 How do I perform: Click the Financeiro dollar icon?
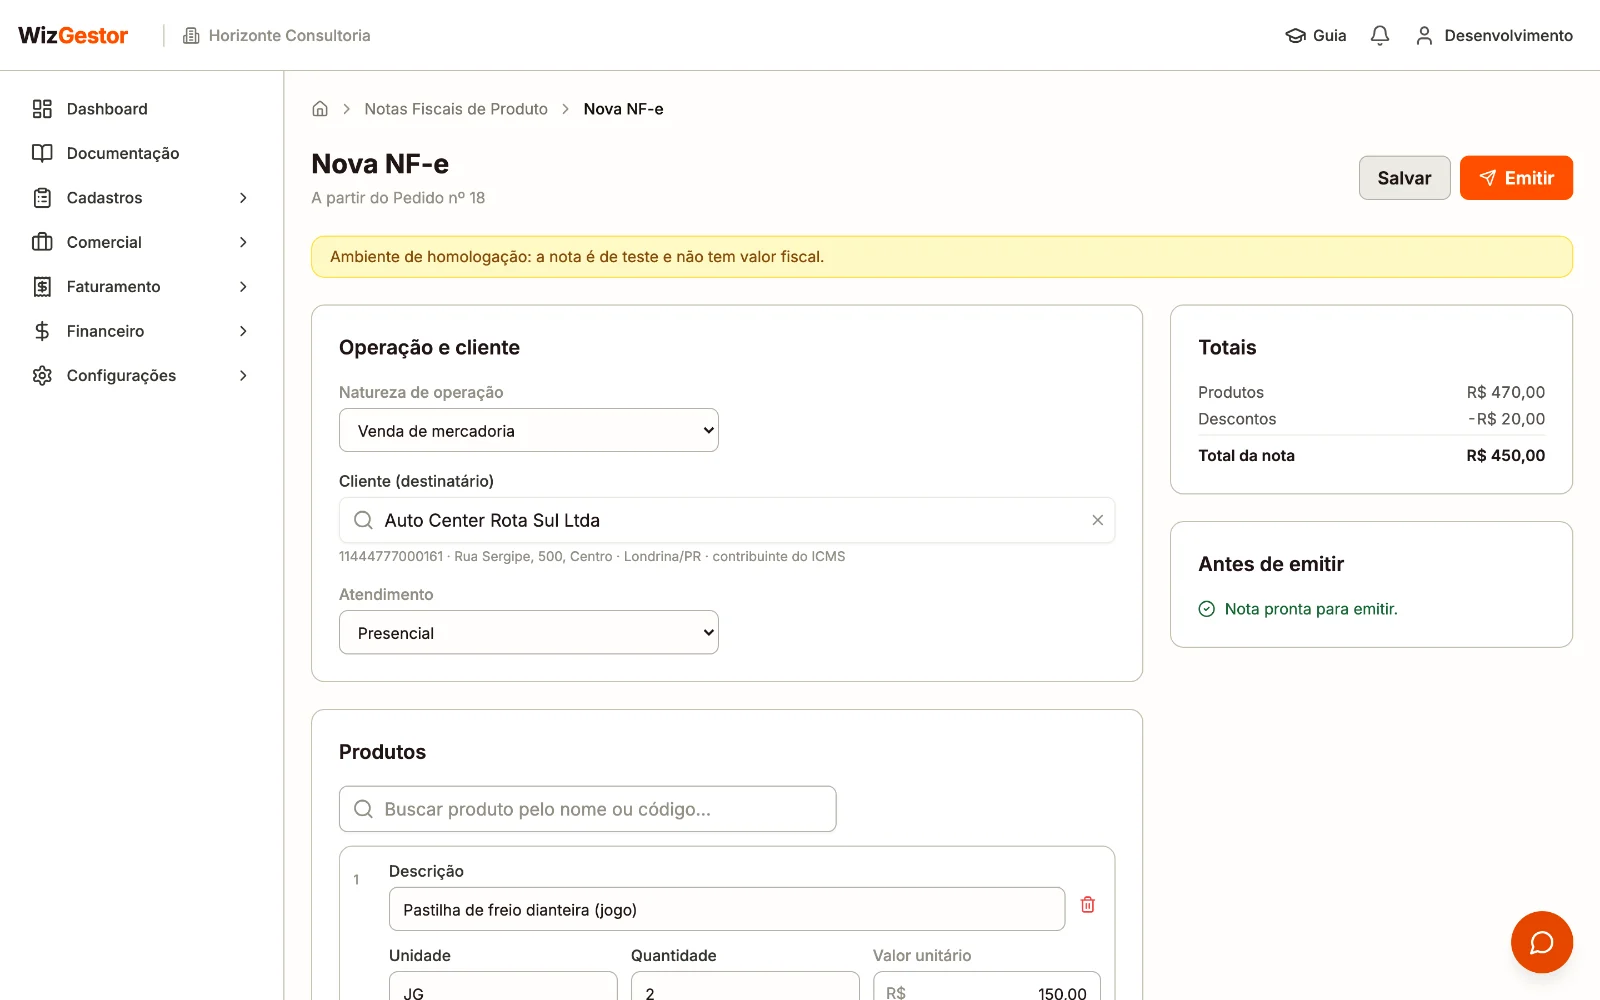point(42,331)
